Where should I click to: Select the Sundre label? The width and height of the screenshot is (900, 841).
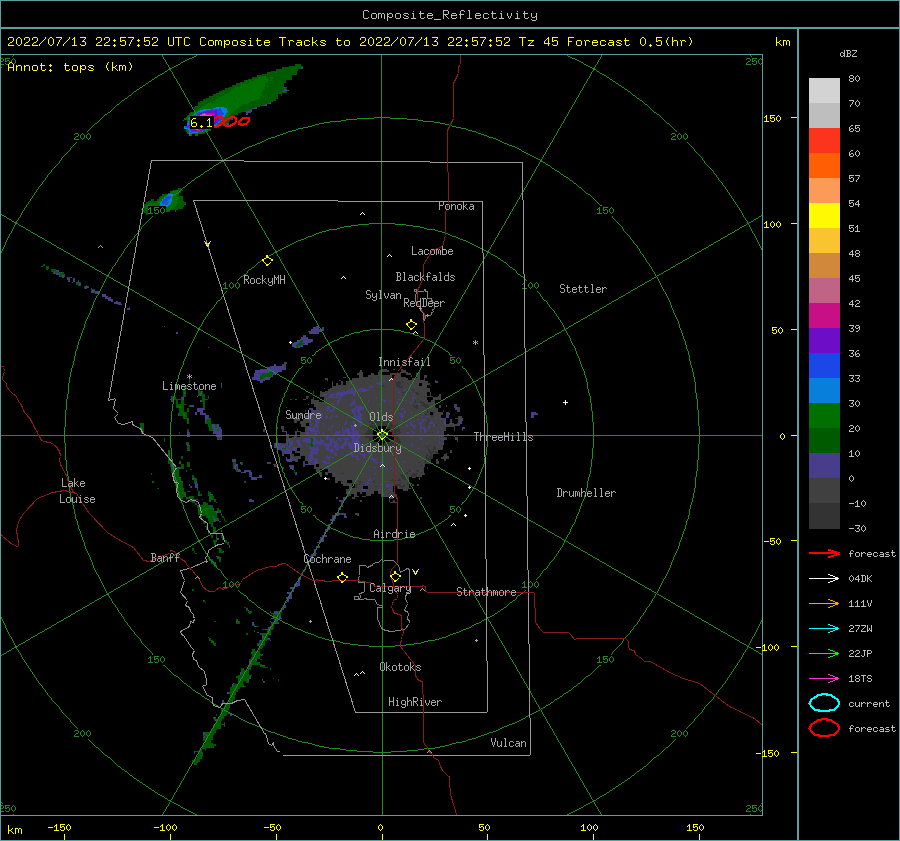[x=303, y=414]
